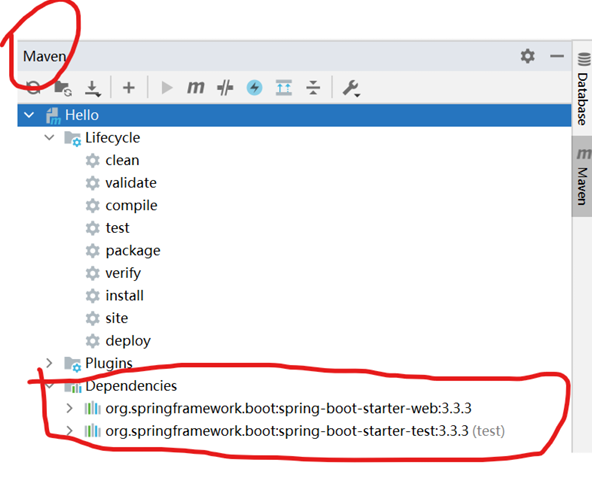
Task: Collapse all tree nodes icon
Action: click(313, 88)
